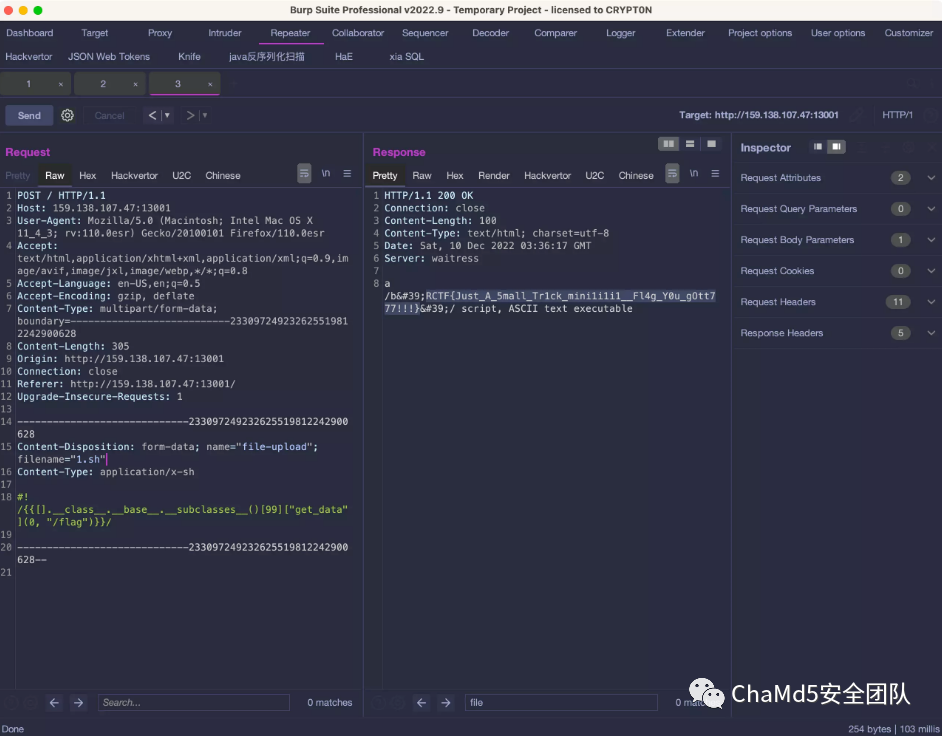
Task: Open the send settings gear icon
Action: coord(67,115)
